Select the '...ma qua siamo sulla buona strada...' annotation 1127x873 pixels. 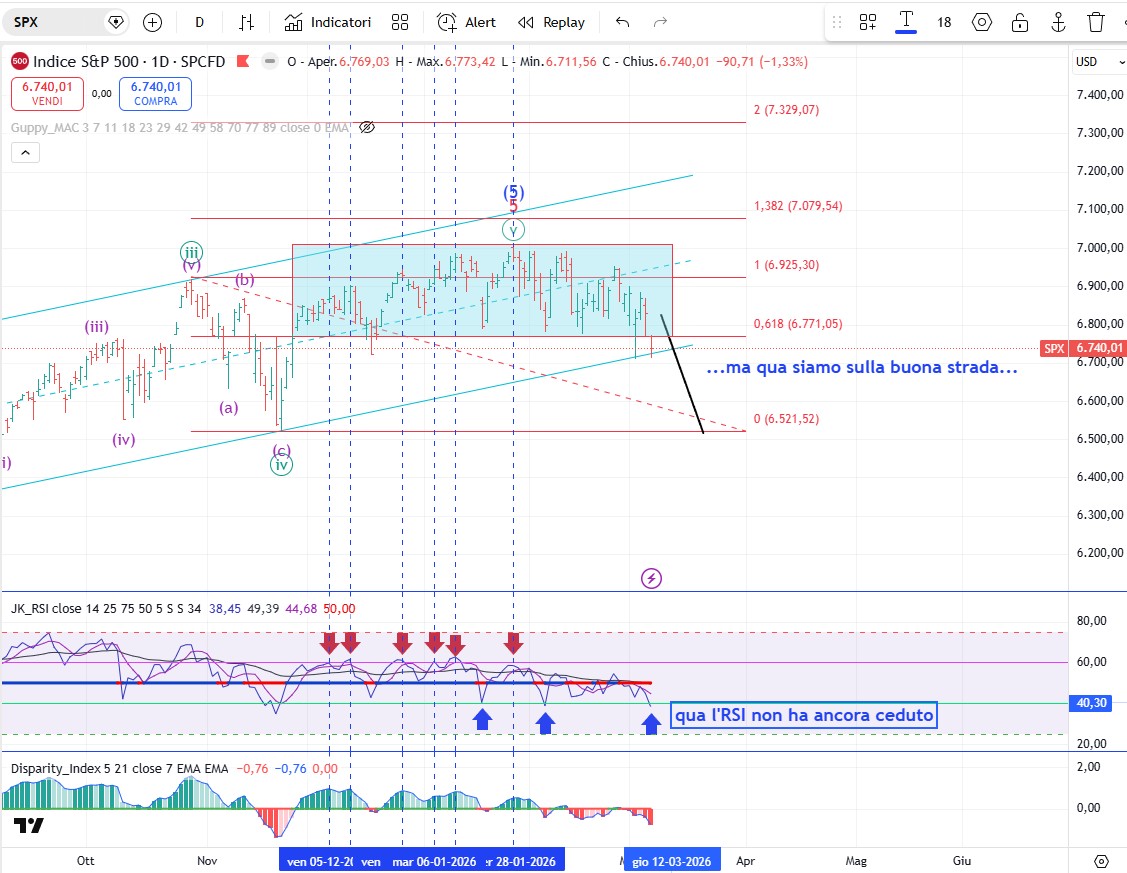point(862,367)
